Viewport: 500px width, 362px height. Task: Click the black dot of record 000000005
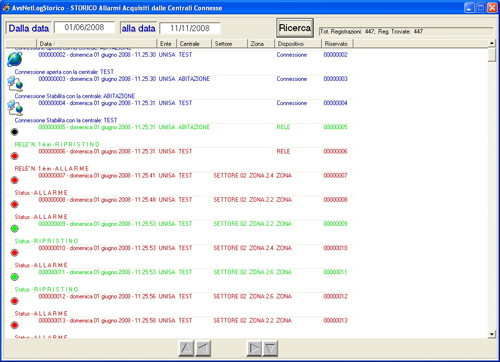(14, 132)
